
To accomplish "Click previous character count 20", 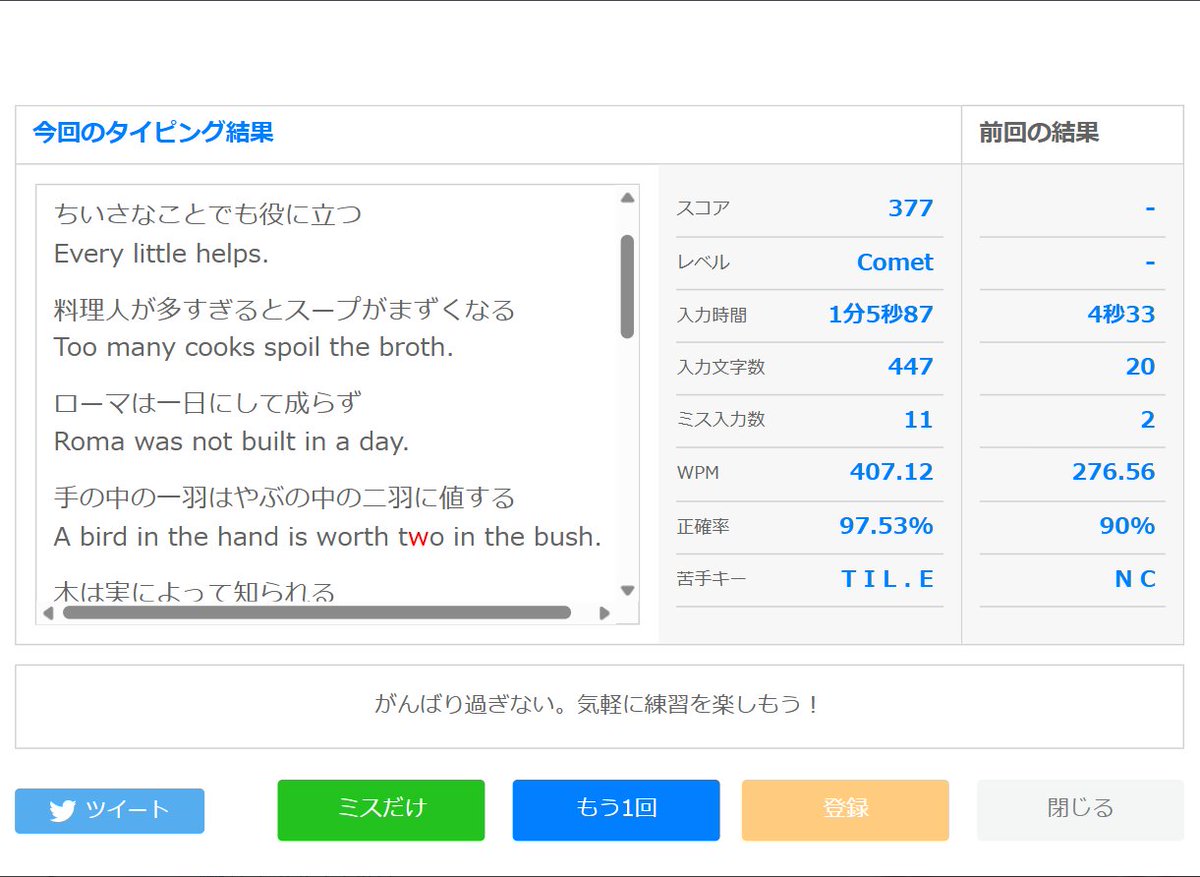I will tap(1140, 367).
